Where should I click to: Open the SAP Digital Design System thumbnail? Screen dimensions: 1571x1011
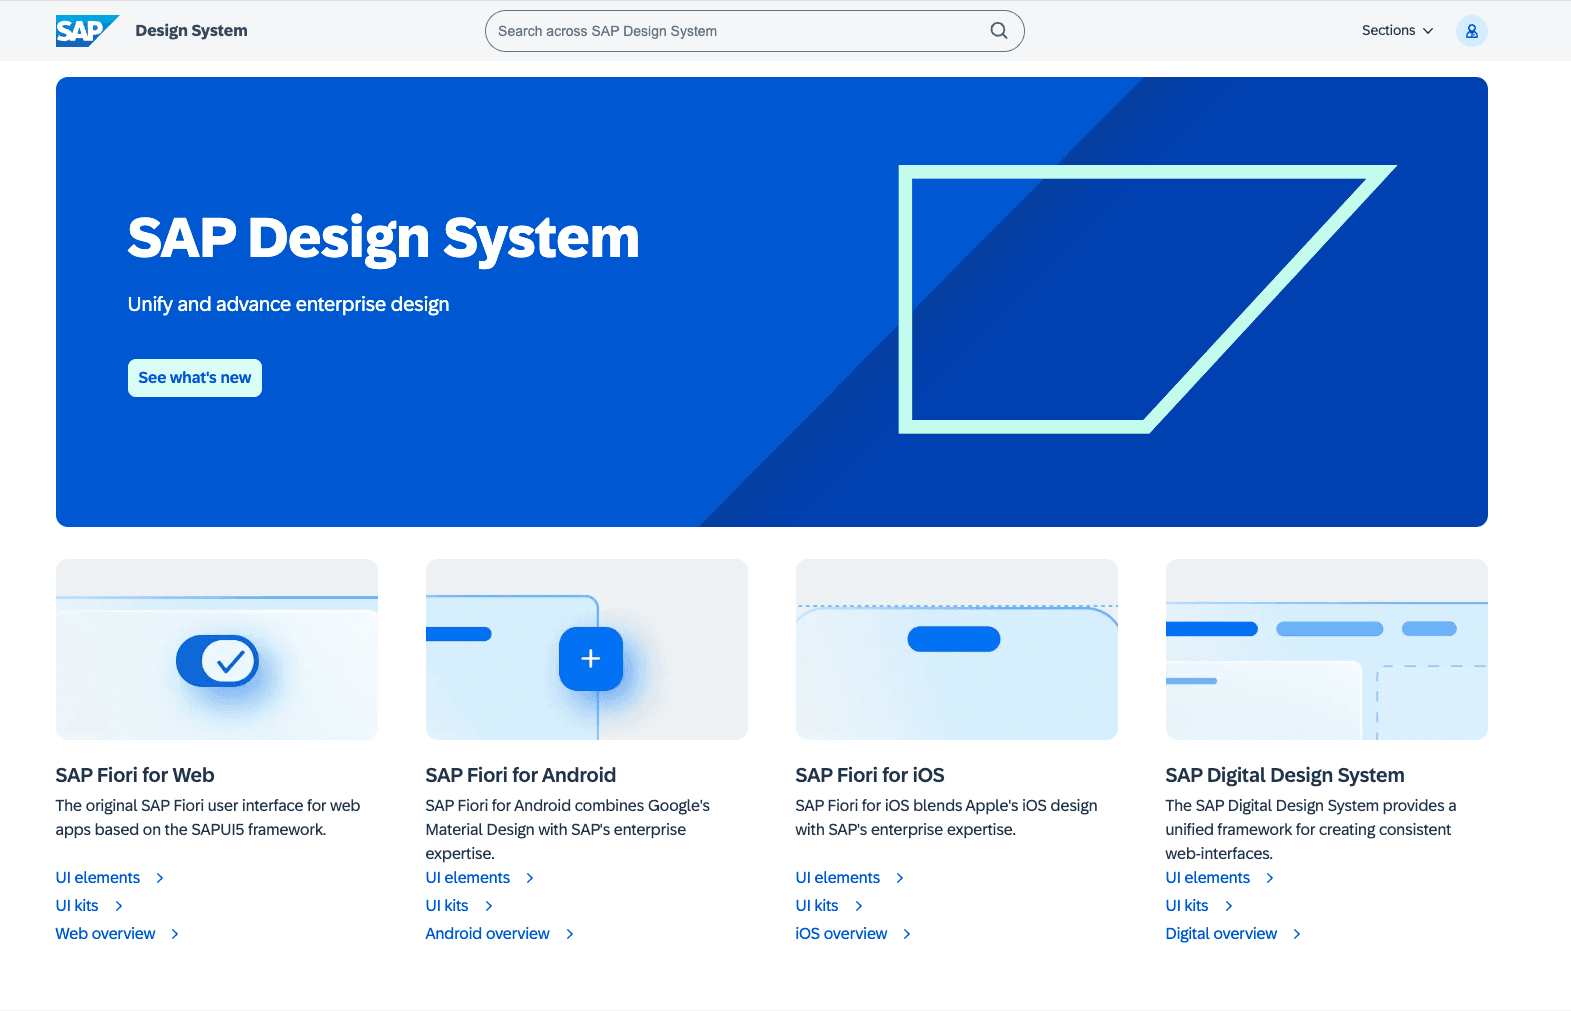click(x=1327, y=649)
